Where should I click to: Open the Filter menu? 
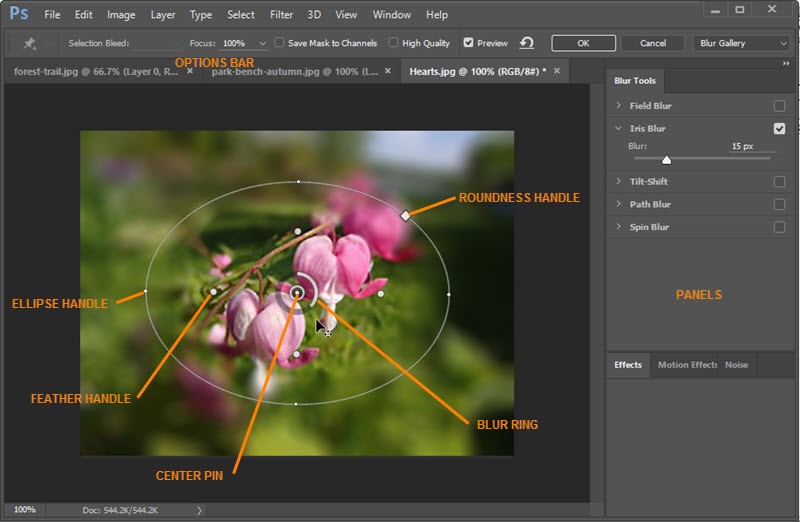(x=281, y=15)
